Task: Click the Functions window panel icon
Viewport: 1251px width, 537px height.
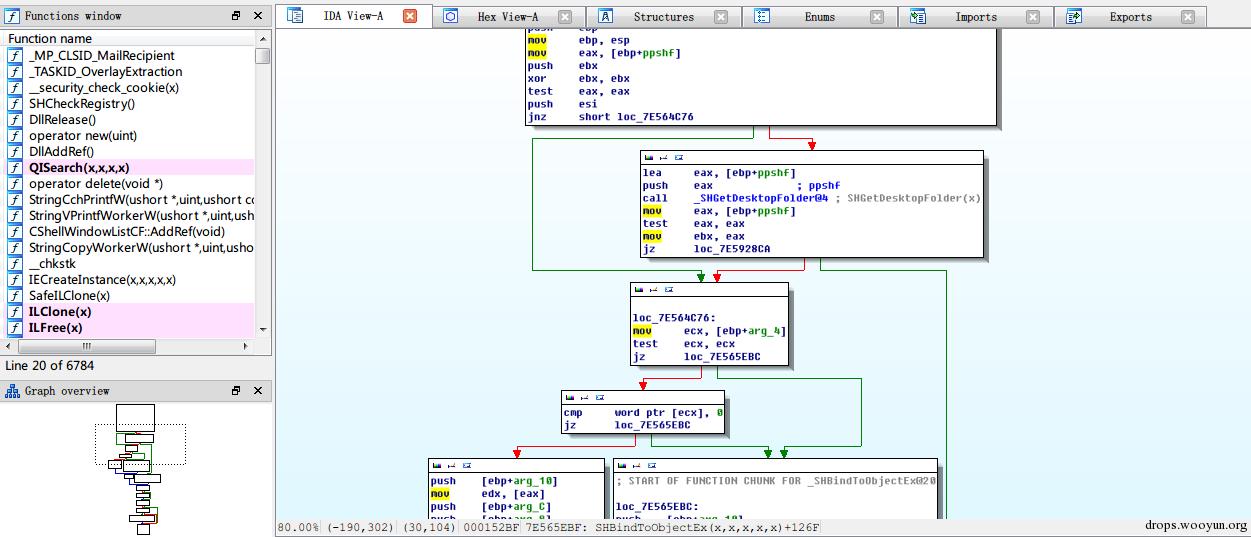Action: (12, 16)
